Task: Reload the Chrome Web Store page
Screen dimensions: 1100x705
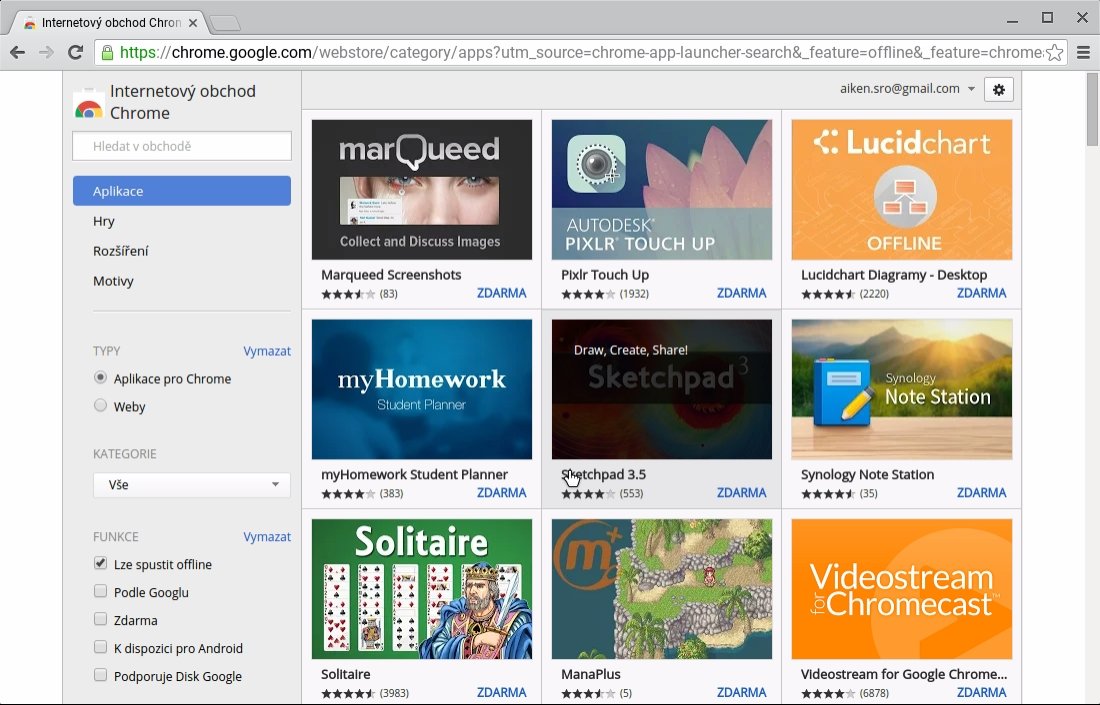Action: tap(75, 52)
